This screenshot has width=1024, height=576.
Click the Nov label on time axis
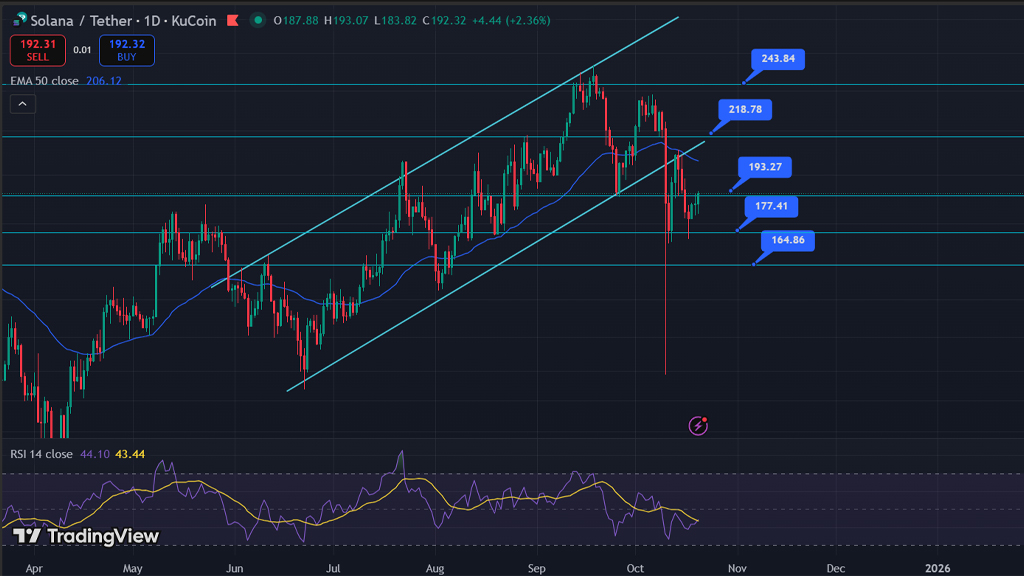[x=737, y=567]
